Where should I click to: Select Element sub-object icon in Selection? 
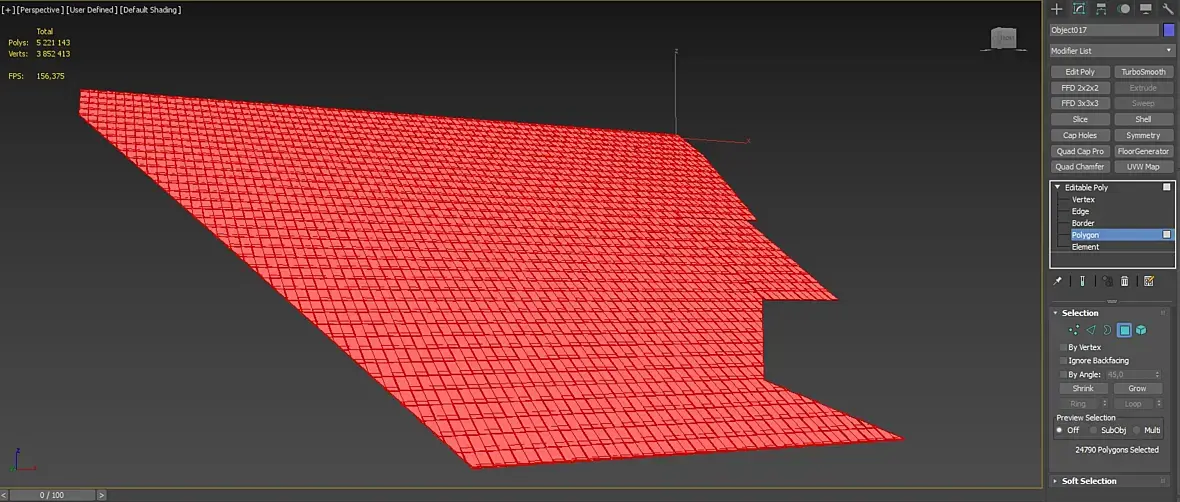click(x=1142, y=330)
